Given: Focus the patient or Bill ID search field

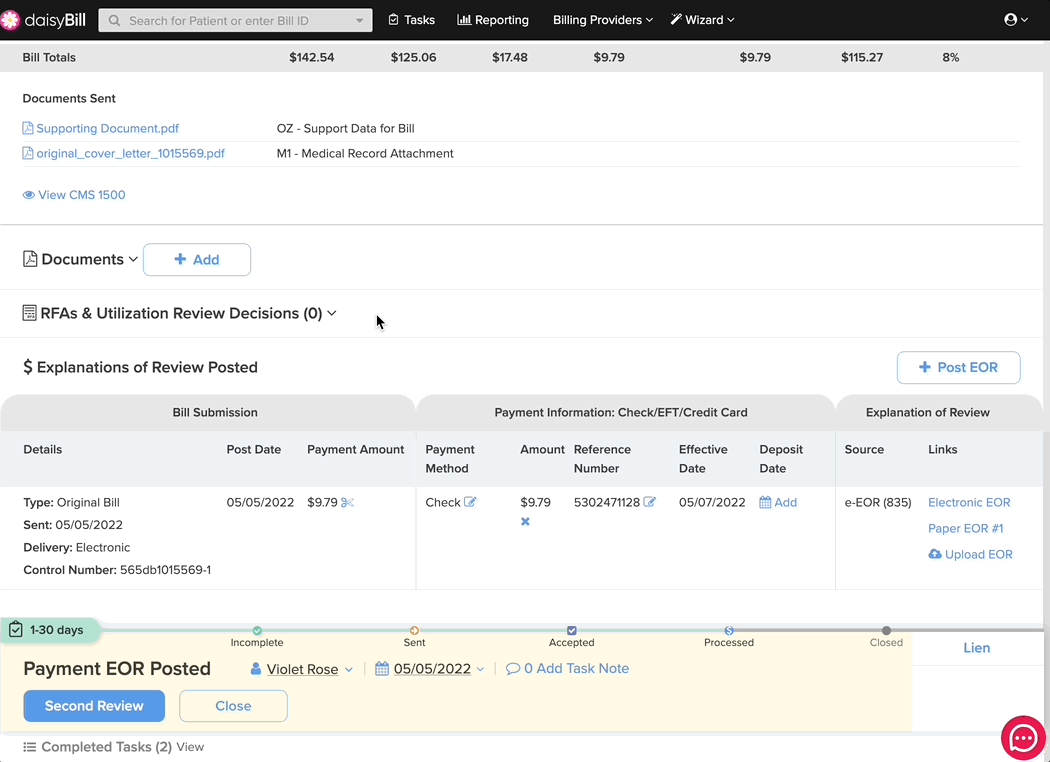Looking at the screenshot, I should click(235, 21).
